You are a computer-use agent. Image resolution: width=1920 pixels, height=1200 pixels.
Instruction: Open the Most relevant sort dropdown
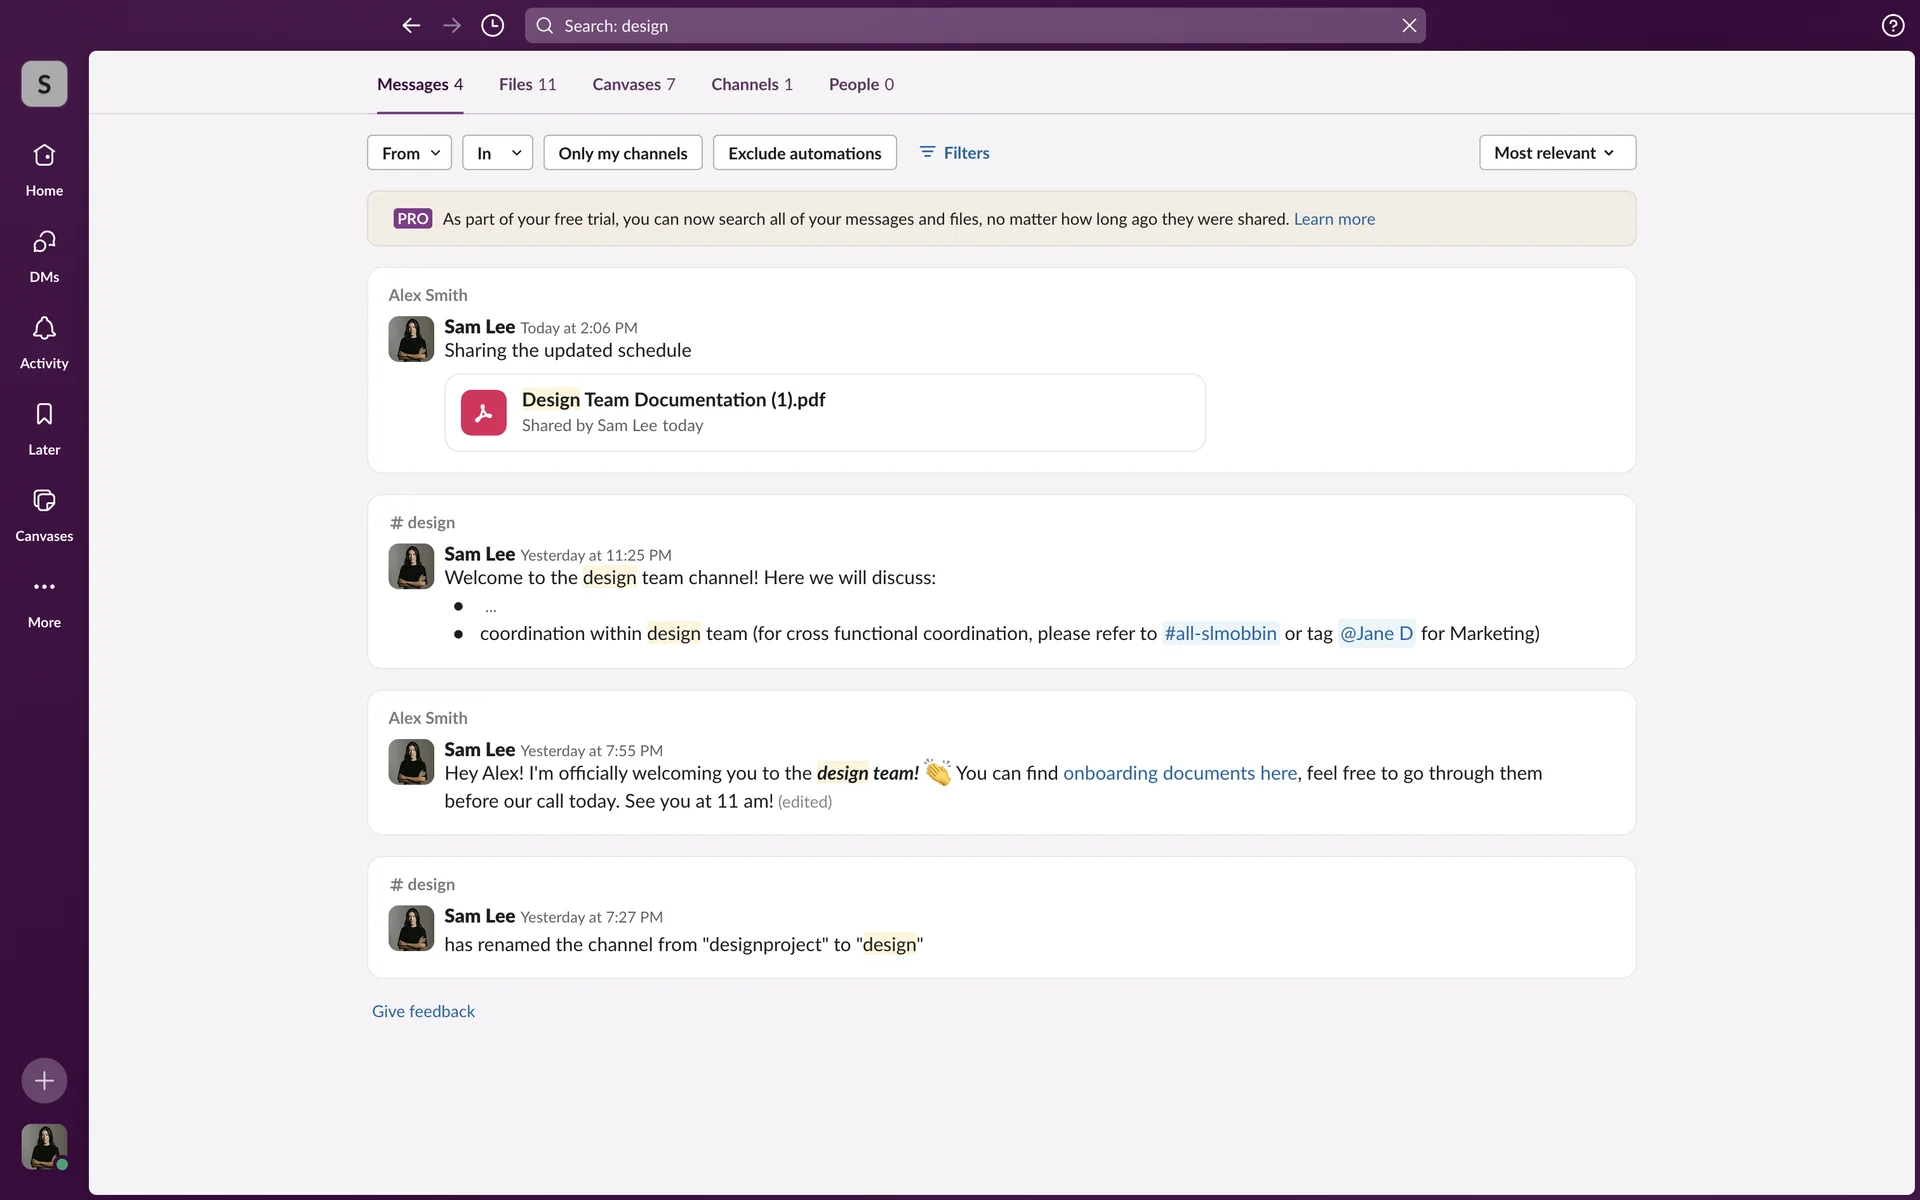pyautogui.click(x=1556, y=153)
